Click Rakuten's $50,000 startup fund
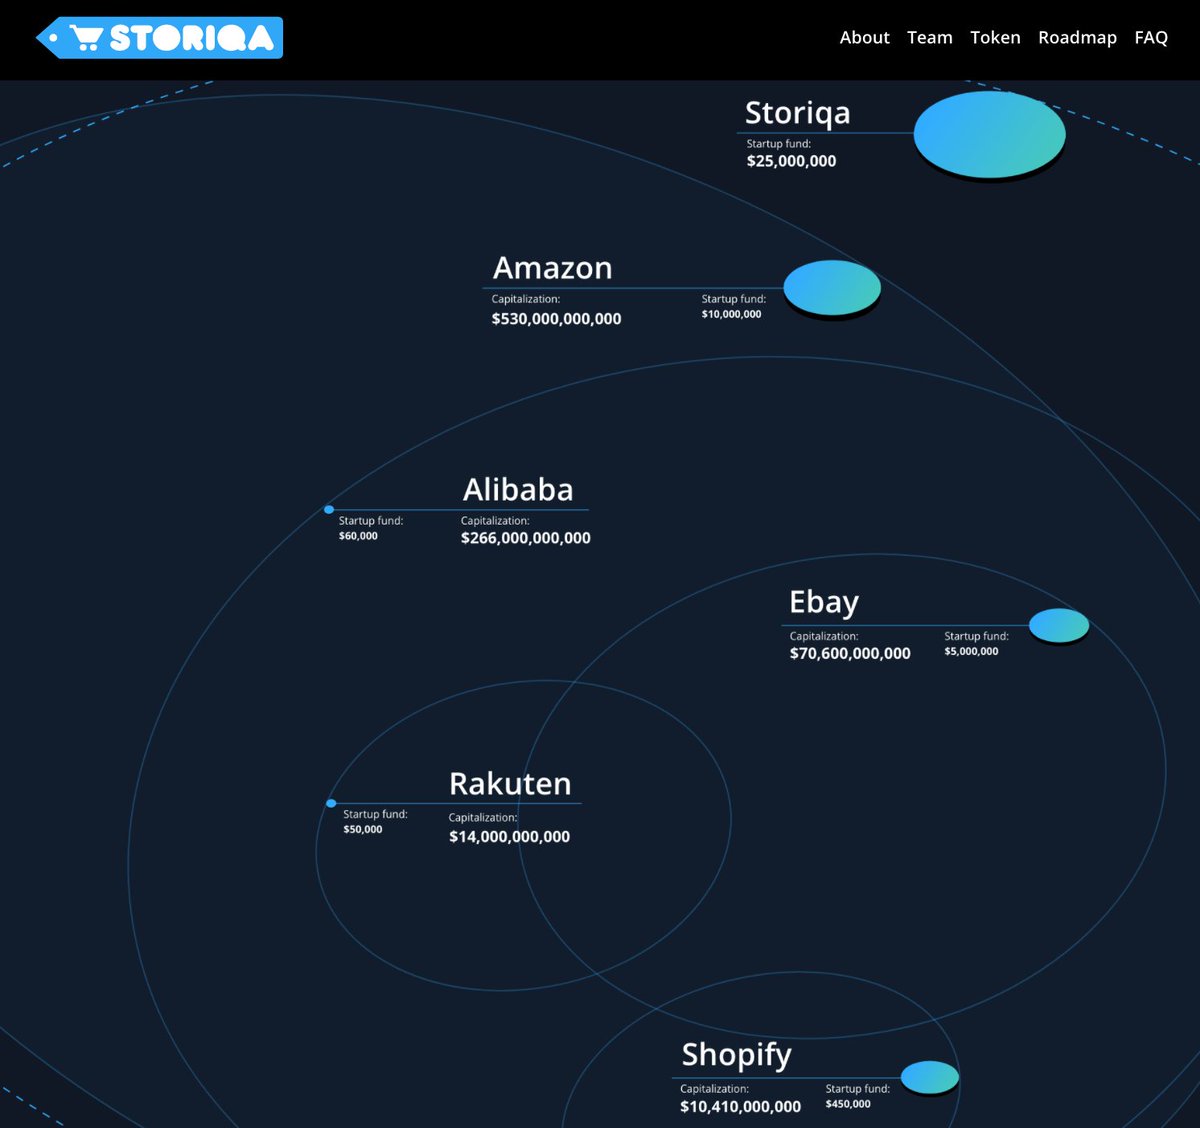Viewport: 1200px width, 1128px height. 362,829
